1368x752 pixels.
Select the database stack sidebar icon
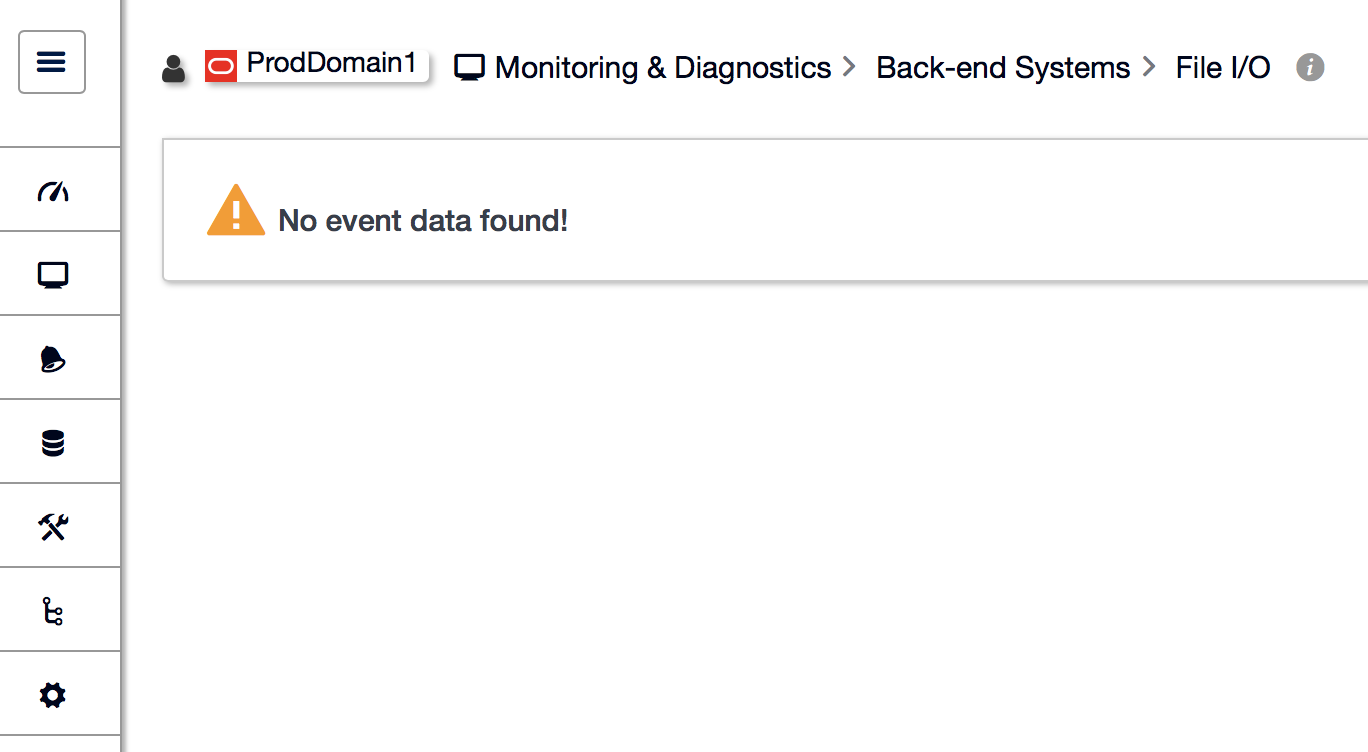click(52, 443)
